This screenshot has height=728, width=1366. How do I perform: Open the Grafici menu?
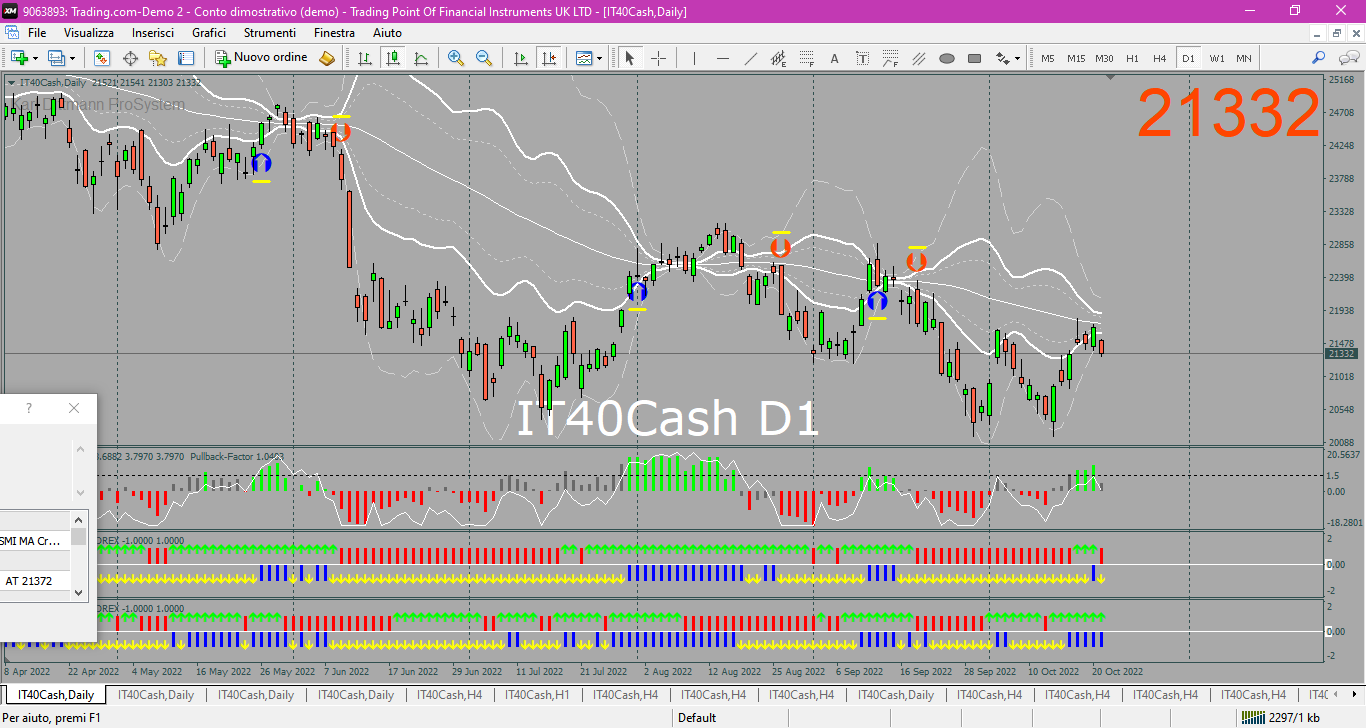point(209,33)
